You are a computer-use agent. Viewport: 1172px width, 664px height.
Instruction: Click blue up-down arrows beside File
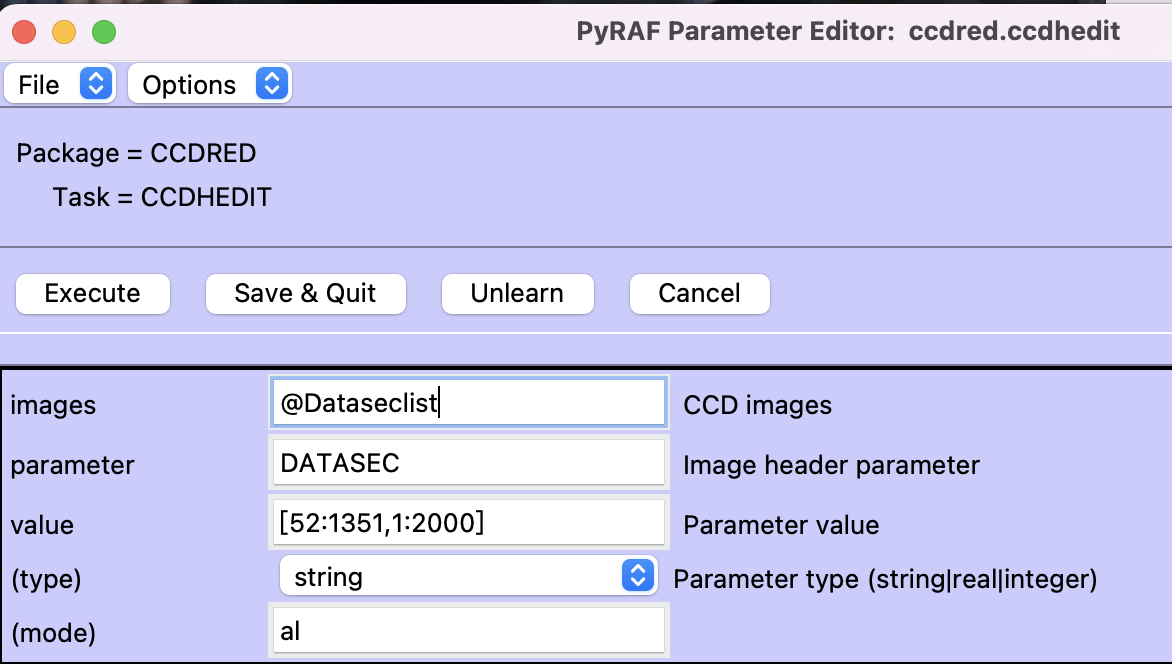click(94, 84)
